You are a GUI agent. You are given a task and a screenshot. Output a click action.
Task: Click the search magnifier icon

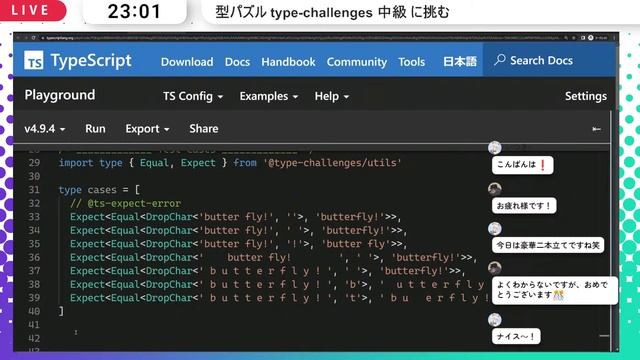point(500,60)
